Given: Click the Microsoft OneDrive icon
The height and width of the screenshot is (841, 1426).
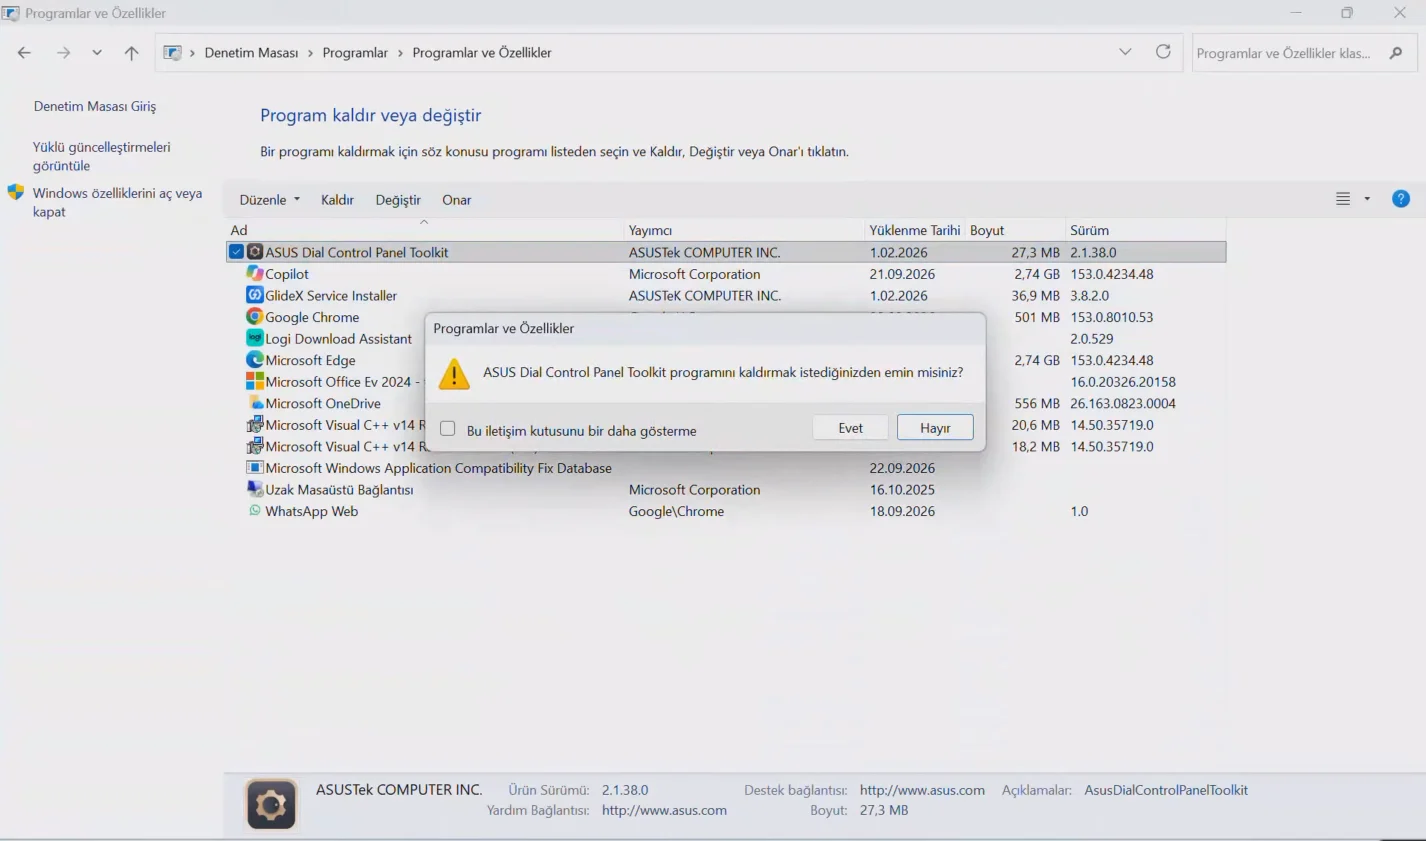Looking at the screenshot, I should click(255, 403).
